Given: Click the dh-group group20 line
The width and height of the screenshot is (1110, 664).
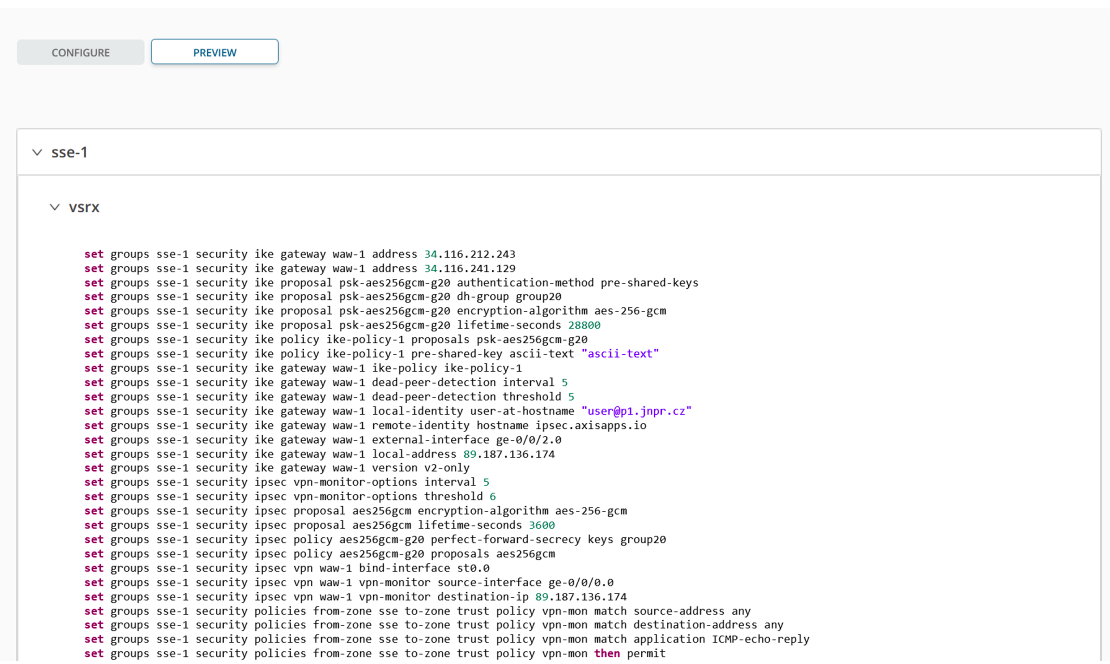Looking at the screenshot, I should pyautogui.click(x=323, y=297).
